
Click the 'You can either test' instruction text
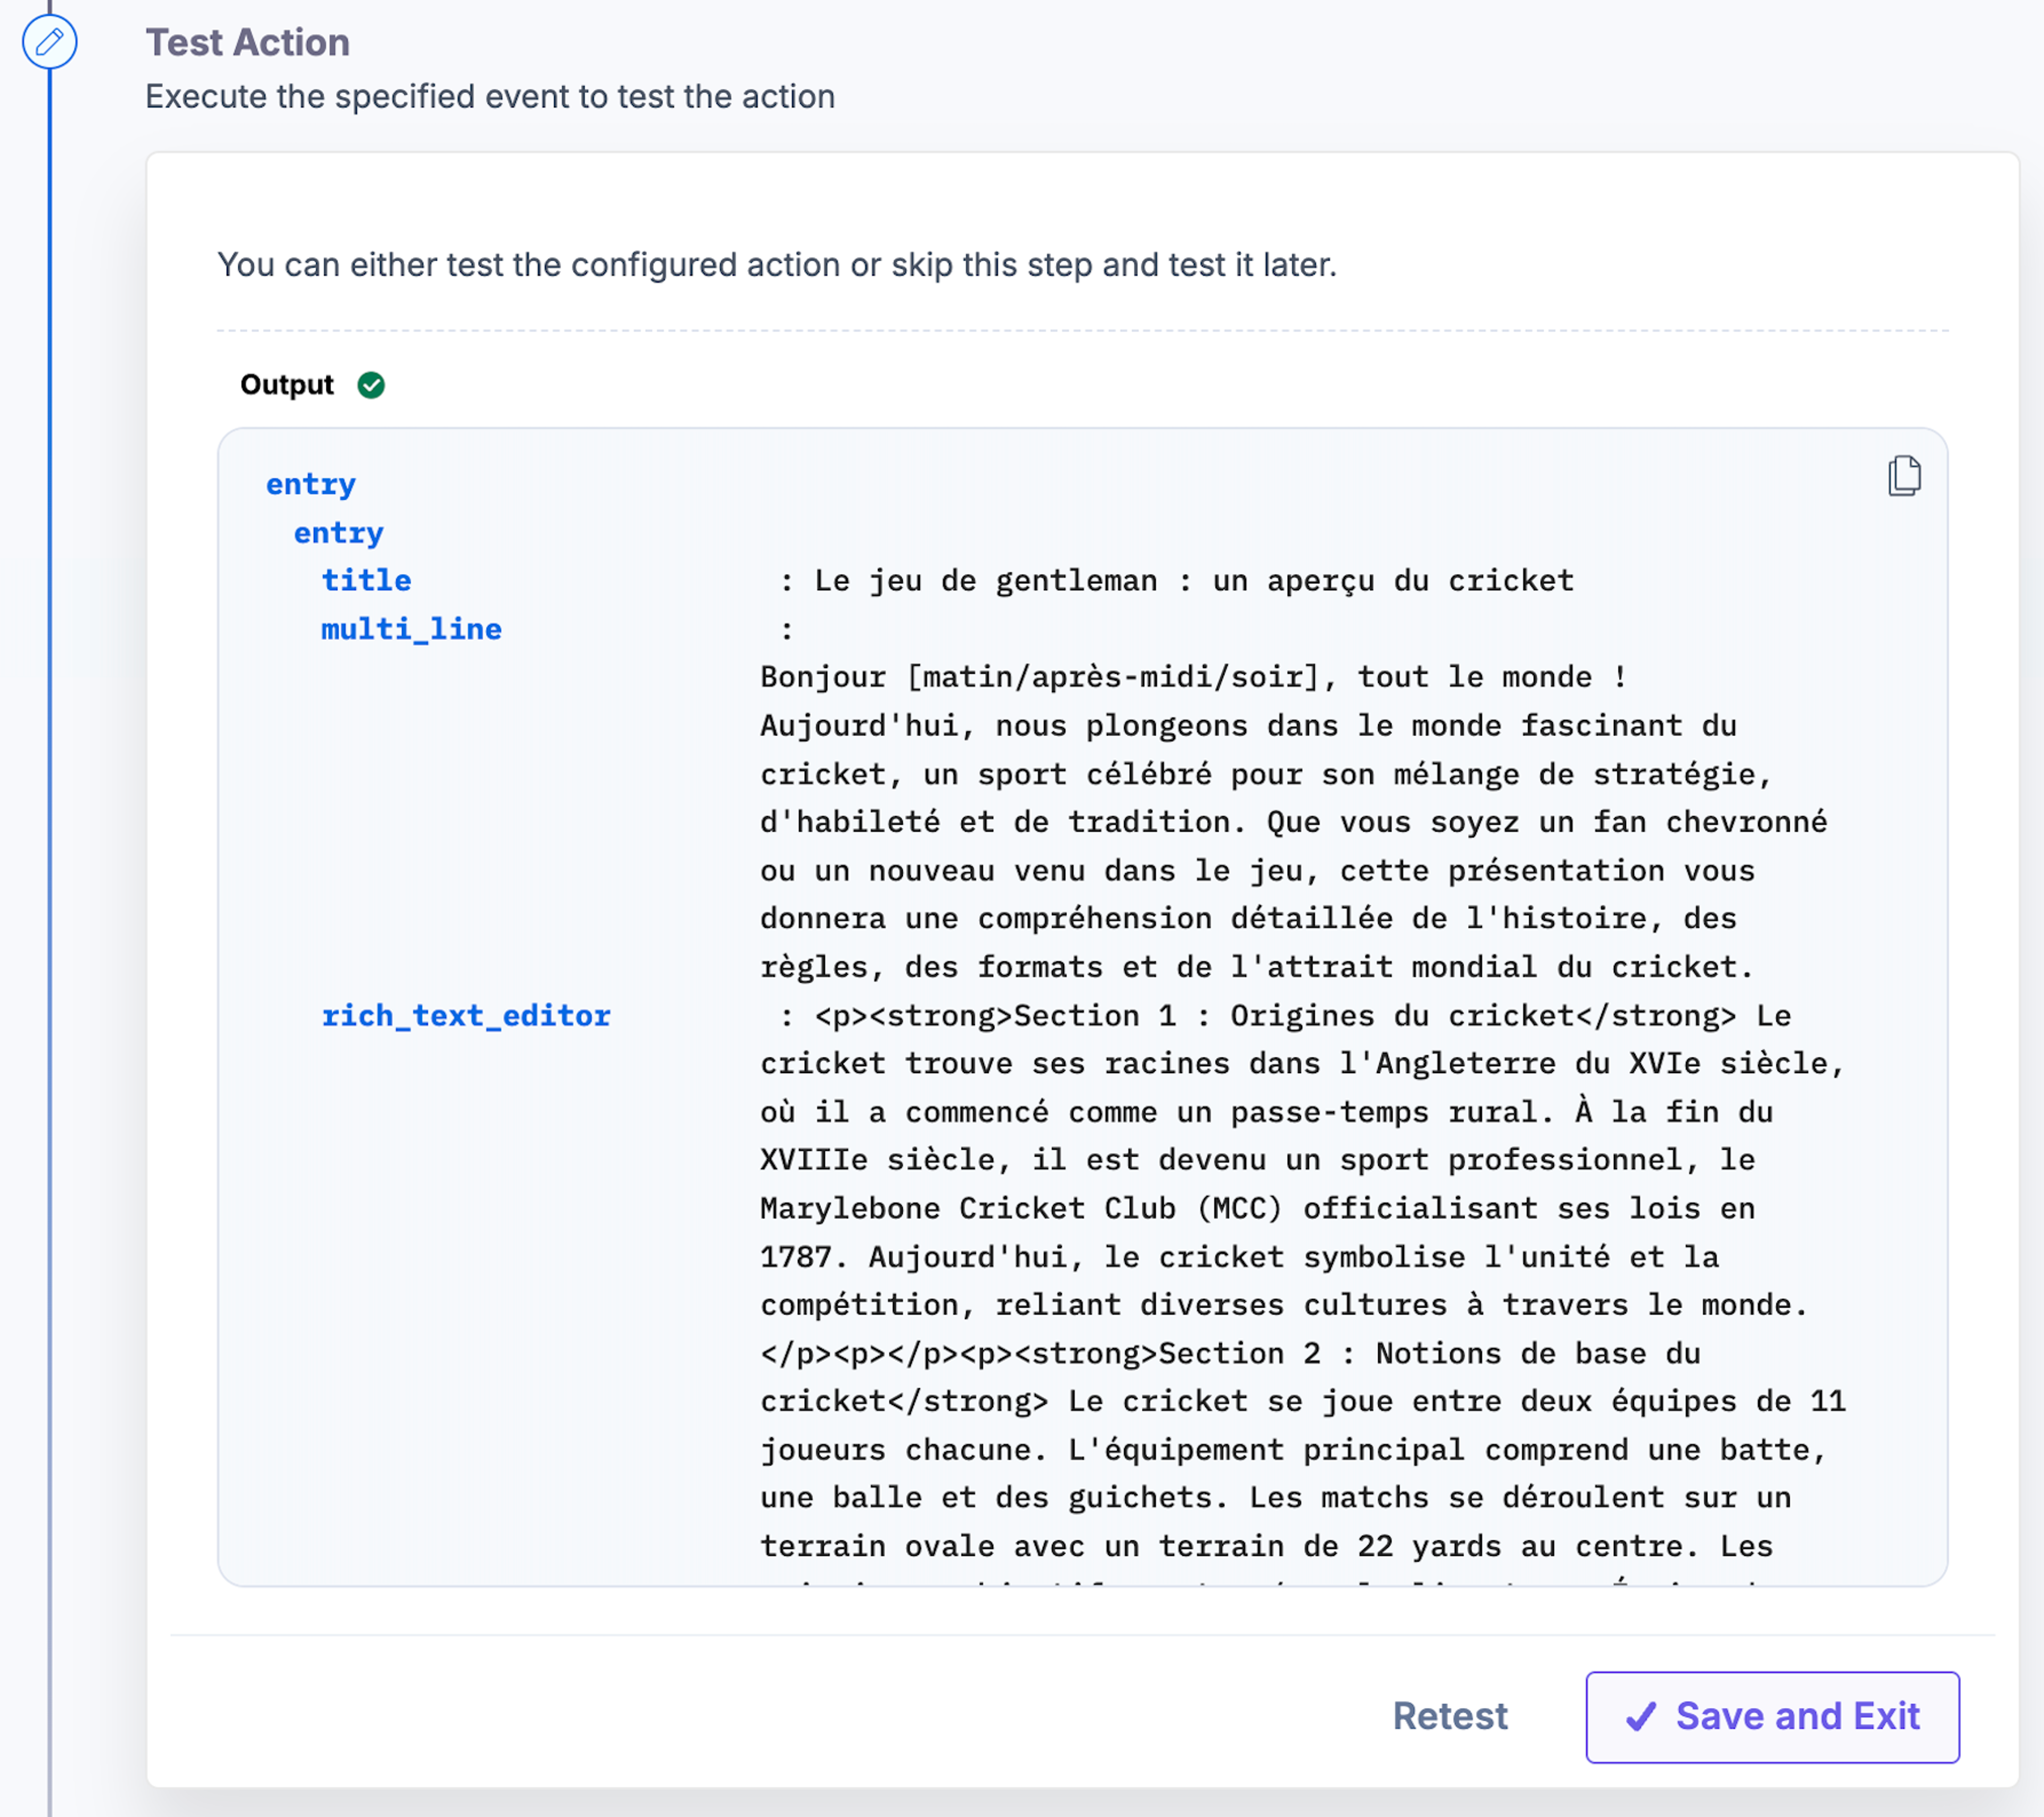click(x=777, y=265)
